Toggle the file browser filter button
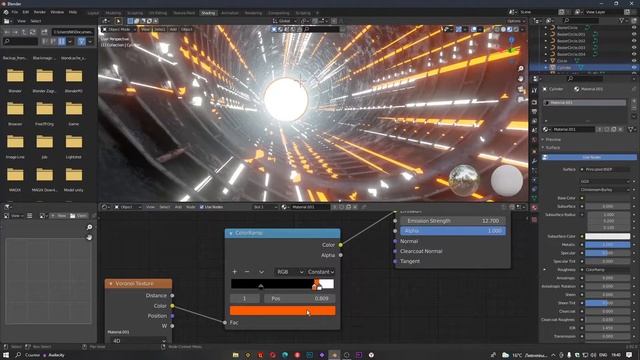The image size is (640, 360). pos(82,41)
